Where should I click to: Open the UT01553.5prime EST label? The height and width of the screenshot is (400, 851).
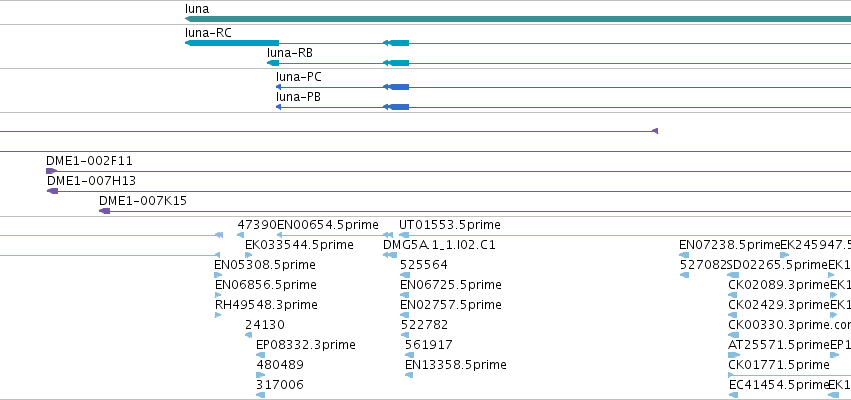pyautogui.click(x=450, y=225)
